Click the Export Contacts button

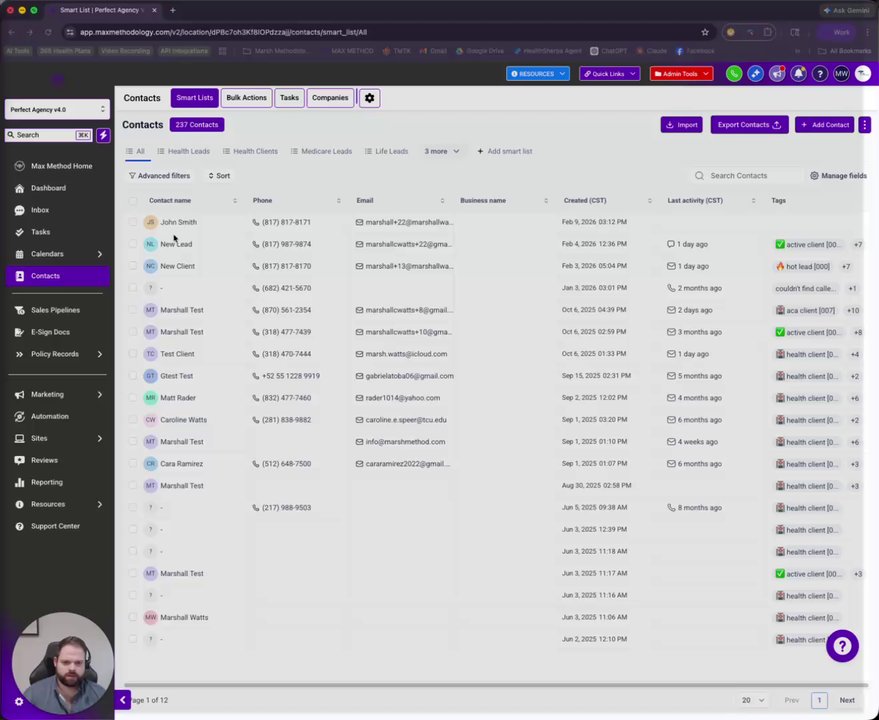tap(750, 125)
